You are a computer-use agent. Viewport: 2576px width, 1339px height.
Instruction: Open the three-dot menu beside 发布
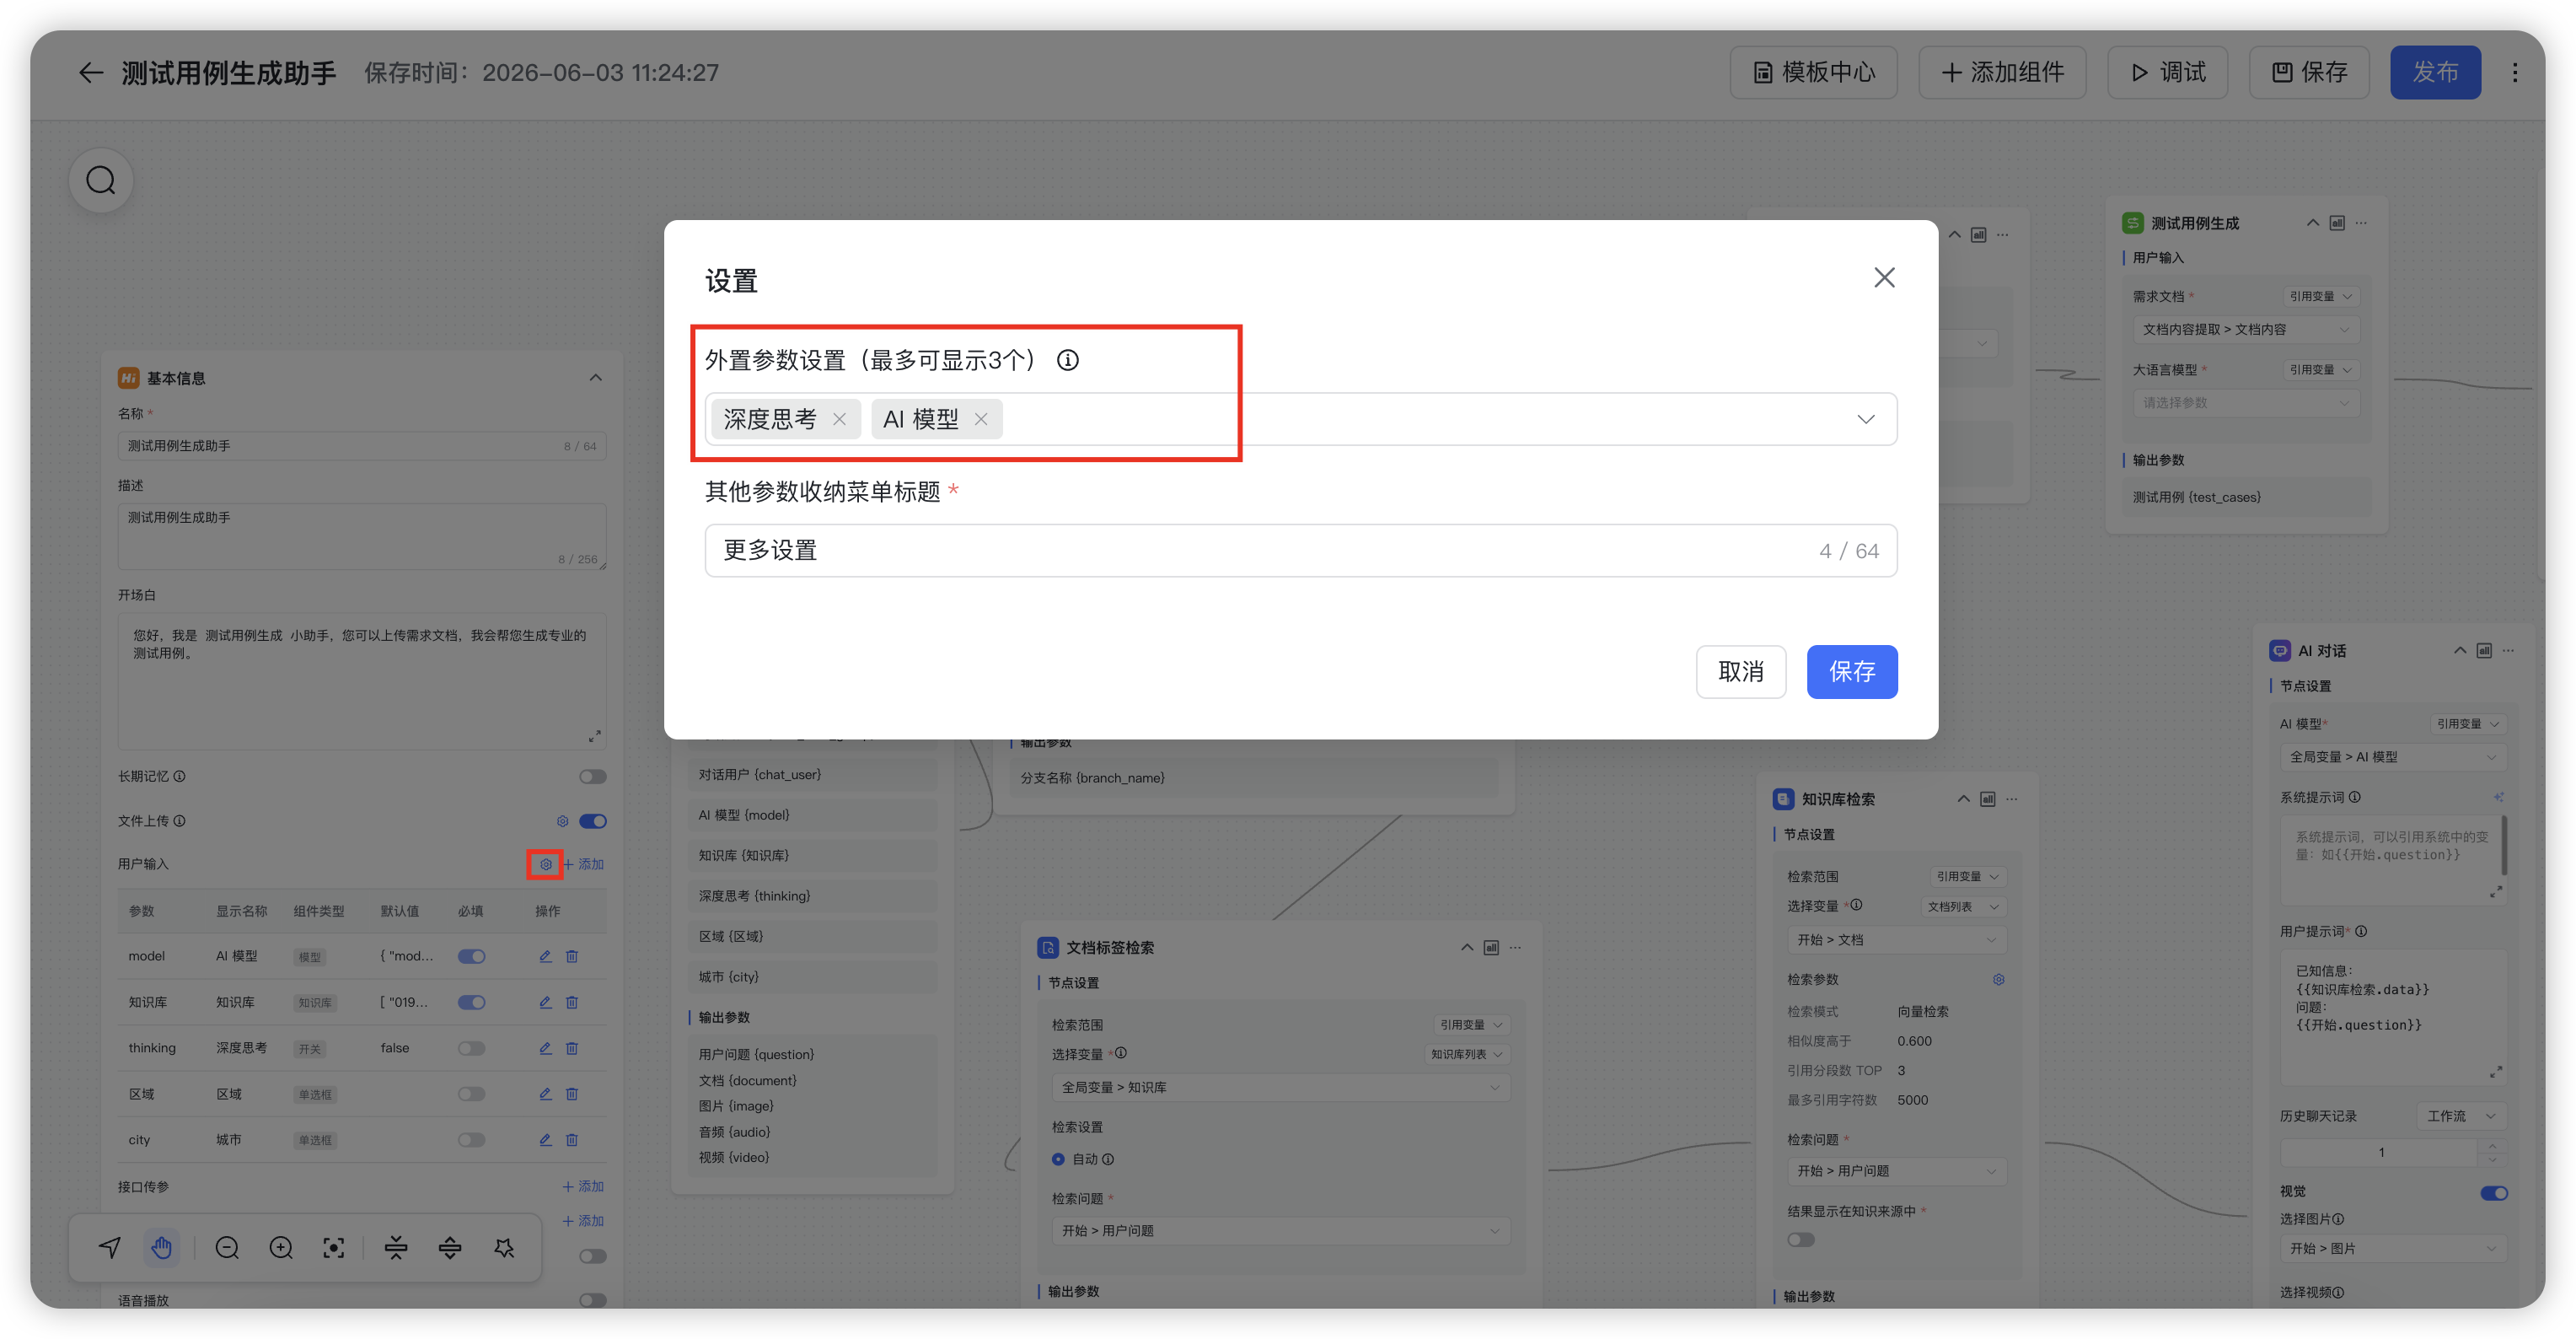coord(2514,72)
